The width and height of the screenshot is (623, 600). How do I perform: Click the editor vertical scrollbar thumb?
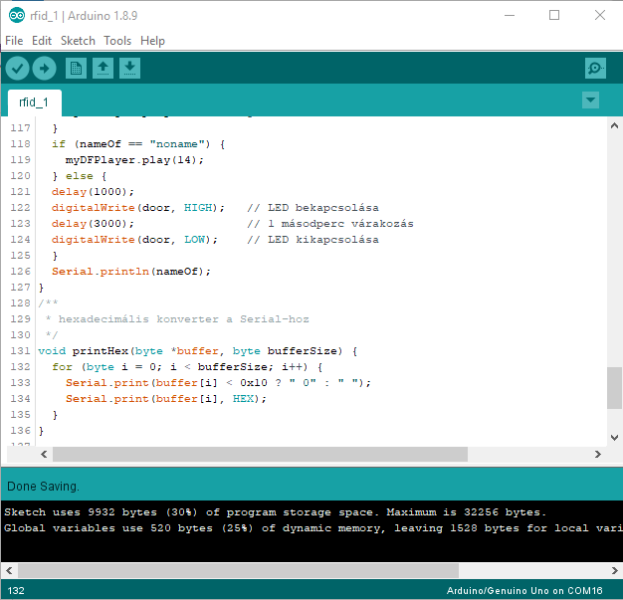pyautogui.click(x=614, y=387)
